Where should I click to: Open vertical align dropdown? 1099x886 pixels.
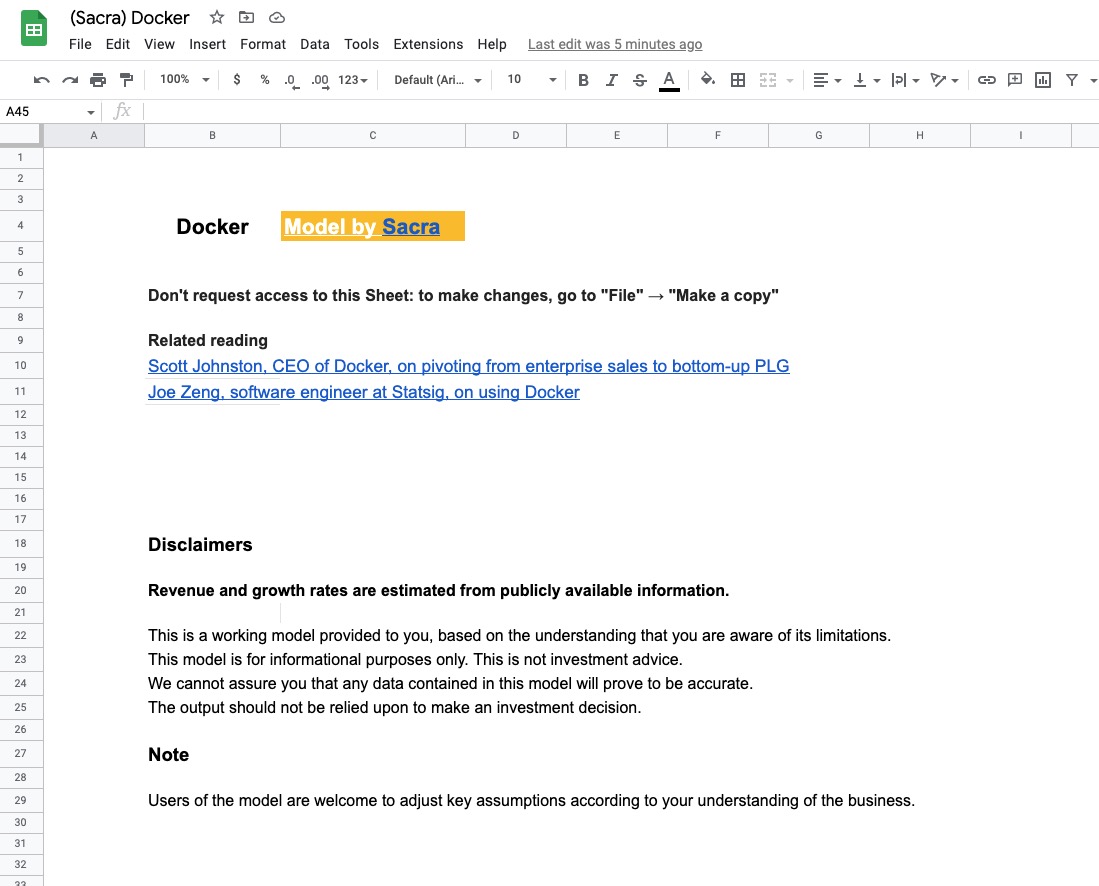click(866, 80)
